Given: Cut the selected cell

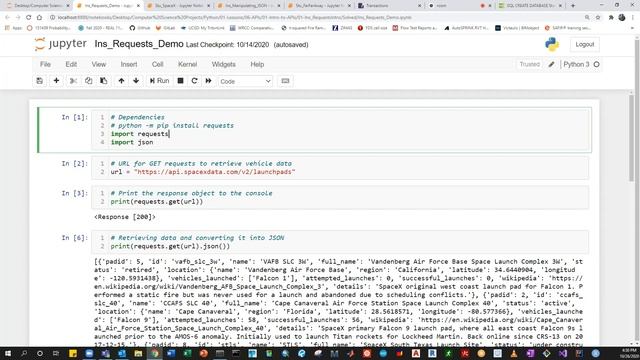Looking at the screenshot, I should (73, 81).
